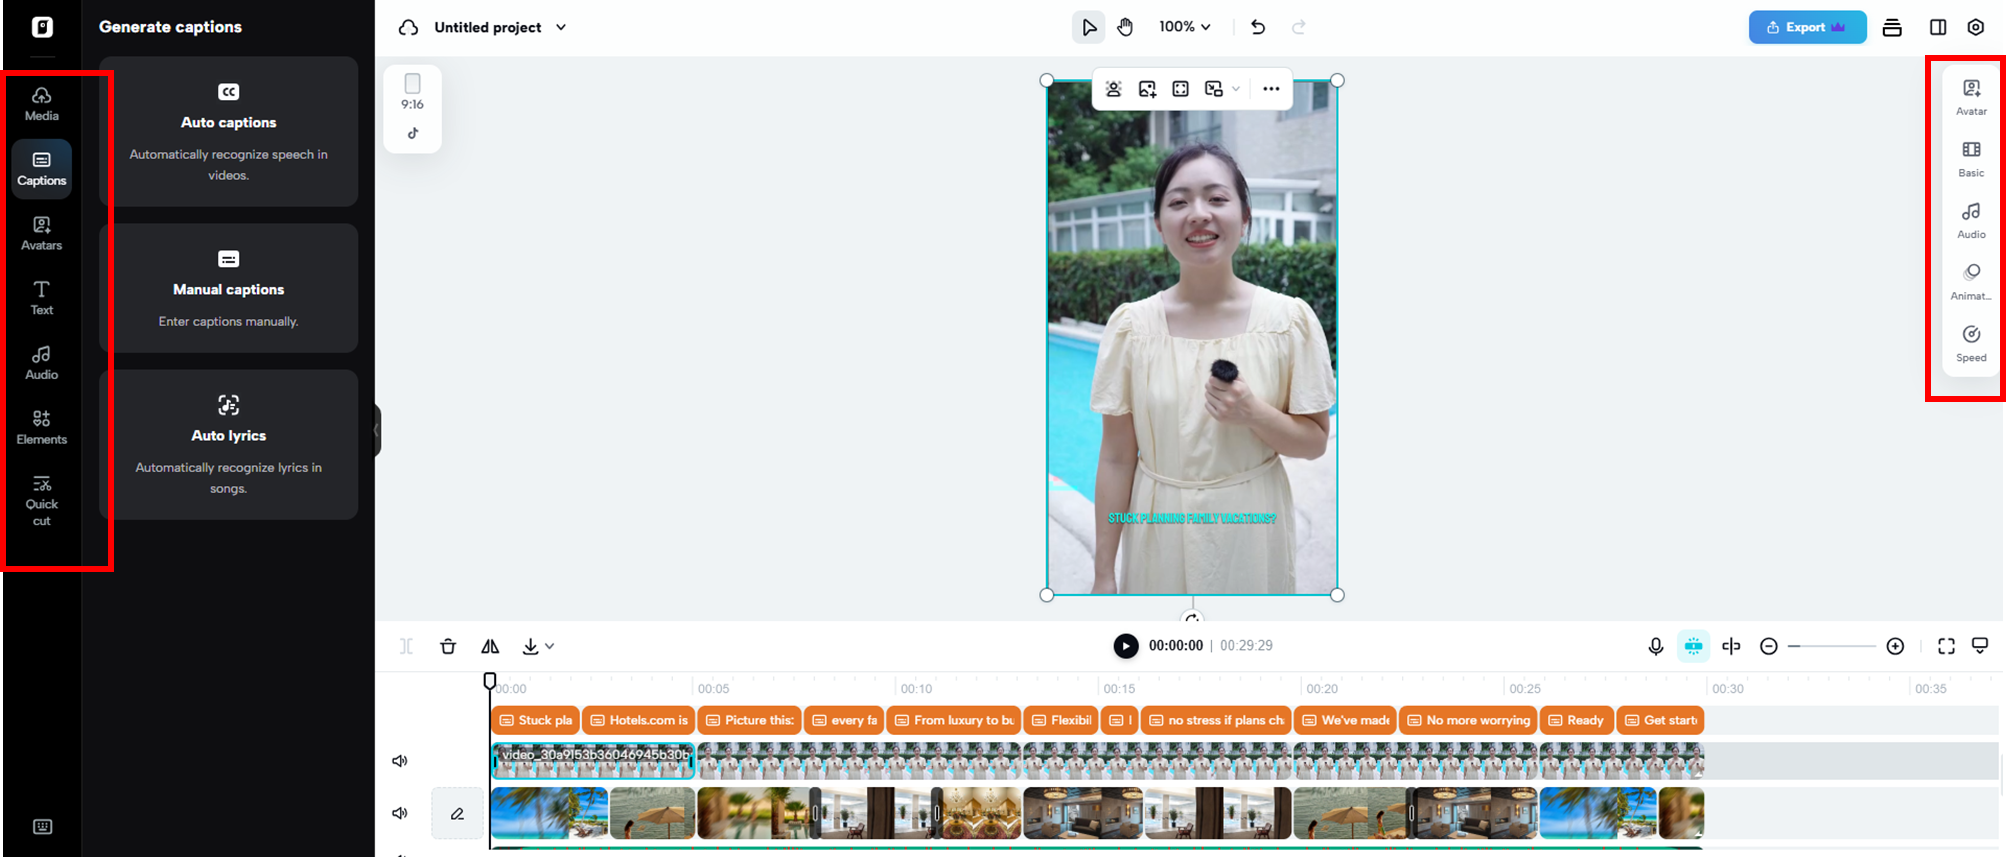Click the timeline zoom slider
2006x857 pixels.
point(1832,646)
